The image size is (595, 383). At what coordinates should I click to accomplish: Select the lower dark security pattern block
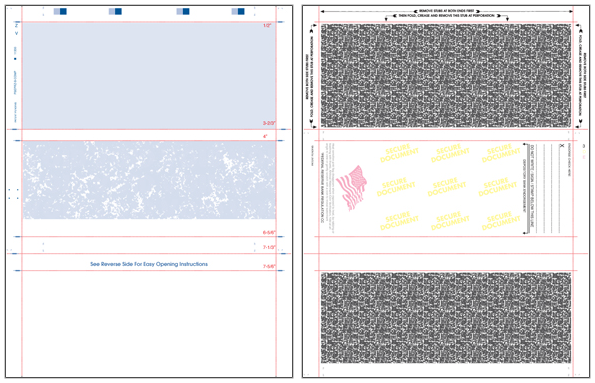tap(446, 318)
